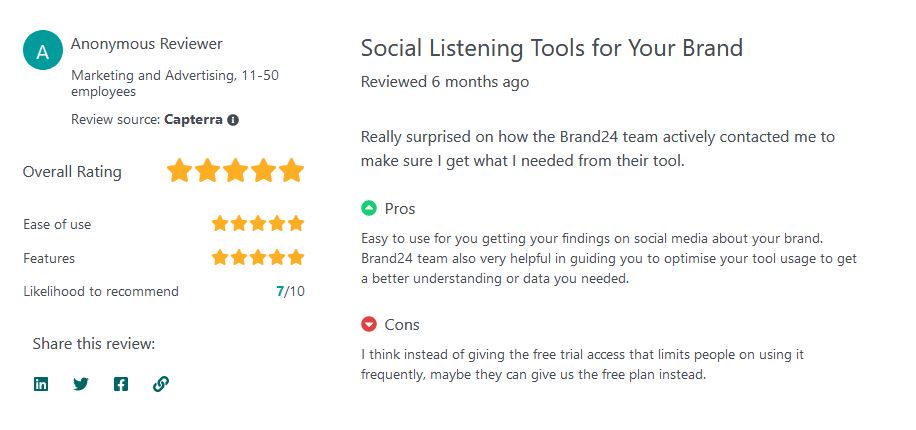
Task: Click the Anonymous Reviewer name
Action: click(147, 44)
